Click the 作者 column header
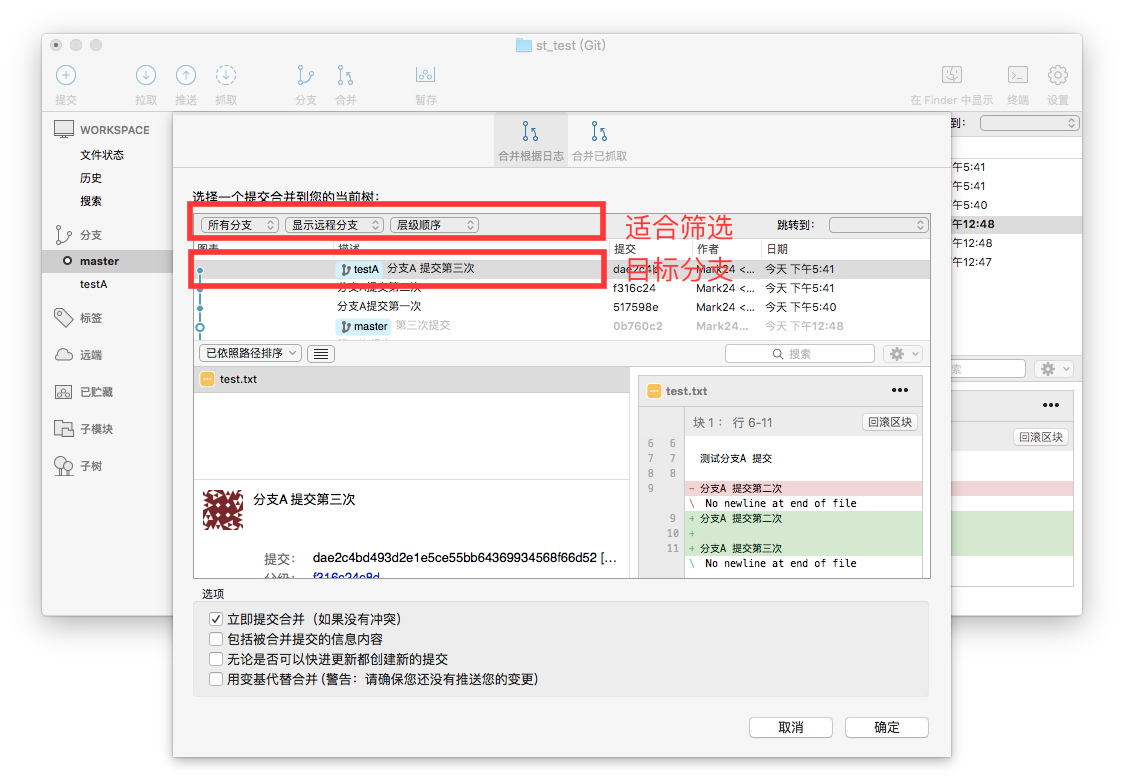This screenshot has height=778, width=1124. pyautogui.click(x=708, y=249)
